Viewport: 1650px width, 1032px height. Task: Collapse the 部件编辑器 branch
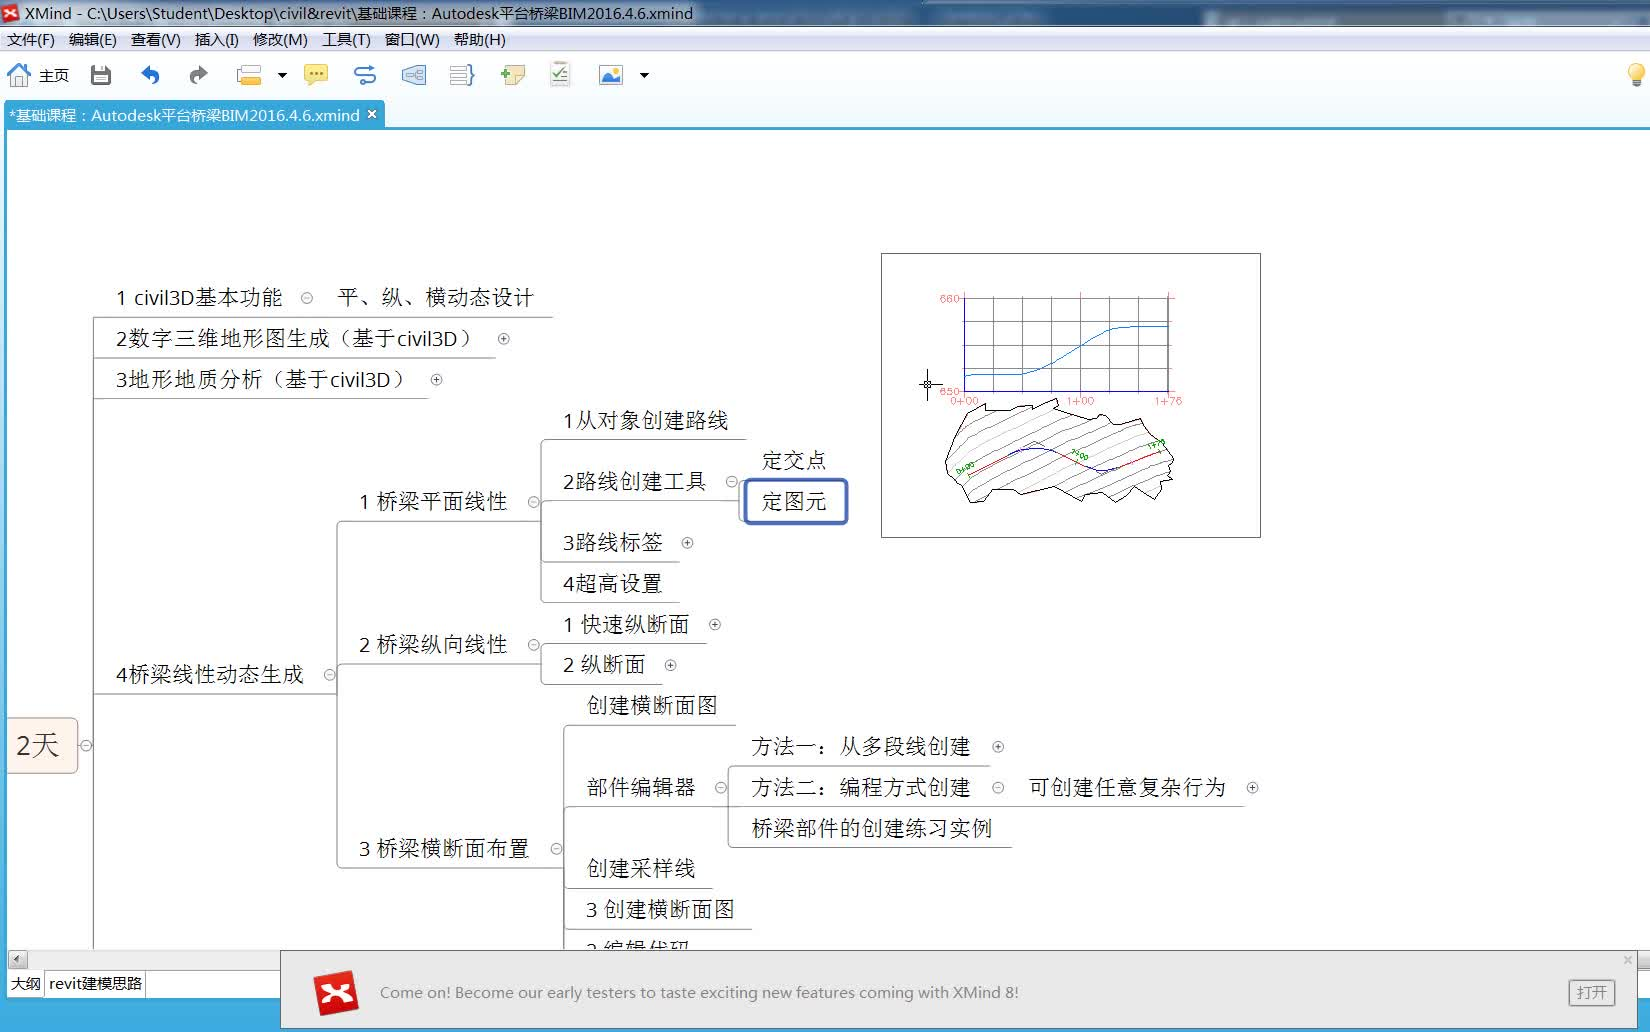point(720,788)
